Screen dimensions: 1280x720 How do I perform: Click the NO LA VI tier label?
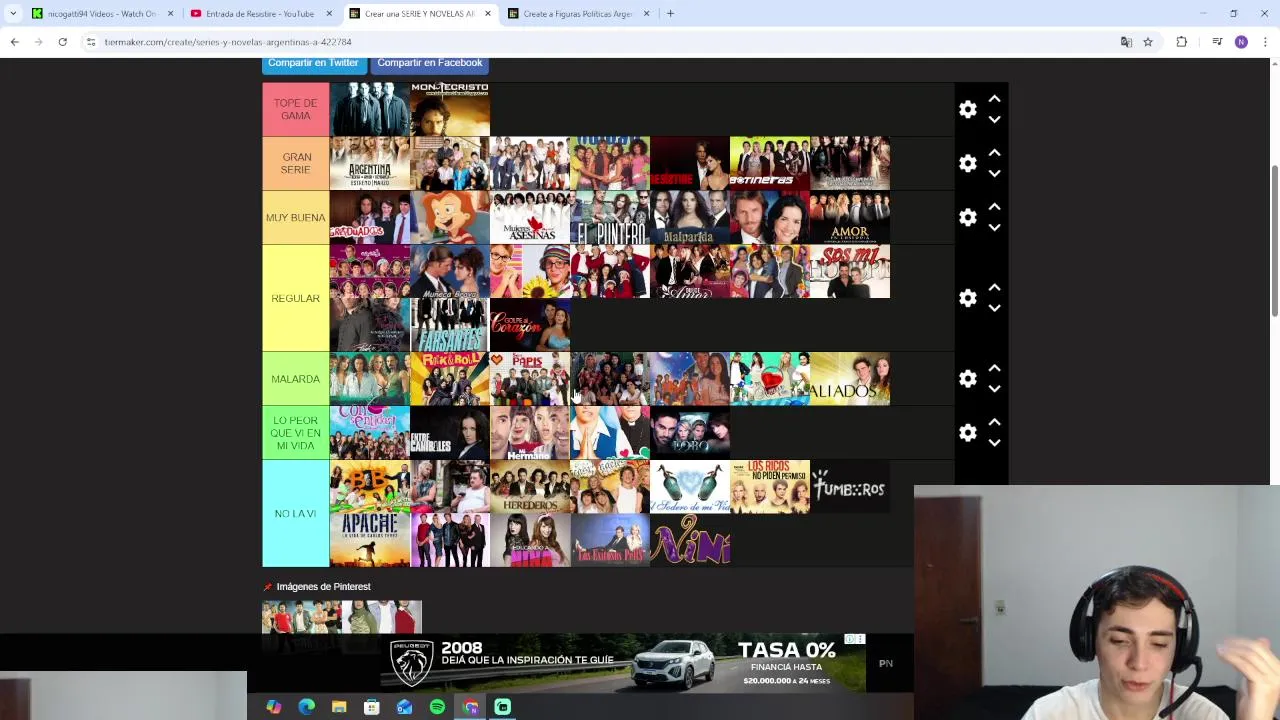point(296,514)
